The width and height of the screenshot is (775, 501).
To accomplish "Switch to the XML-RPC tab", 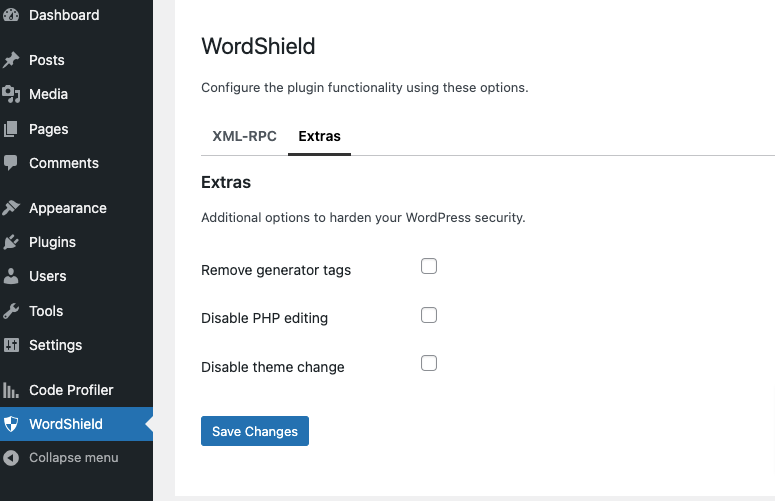I will pos(244,136).
